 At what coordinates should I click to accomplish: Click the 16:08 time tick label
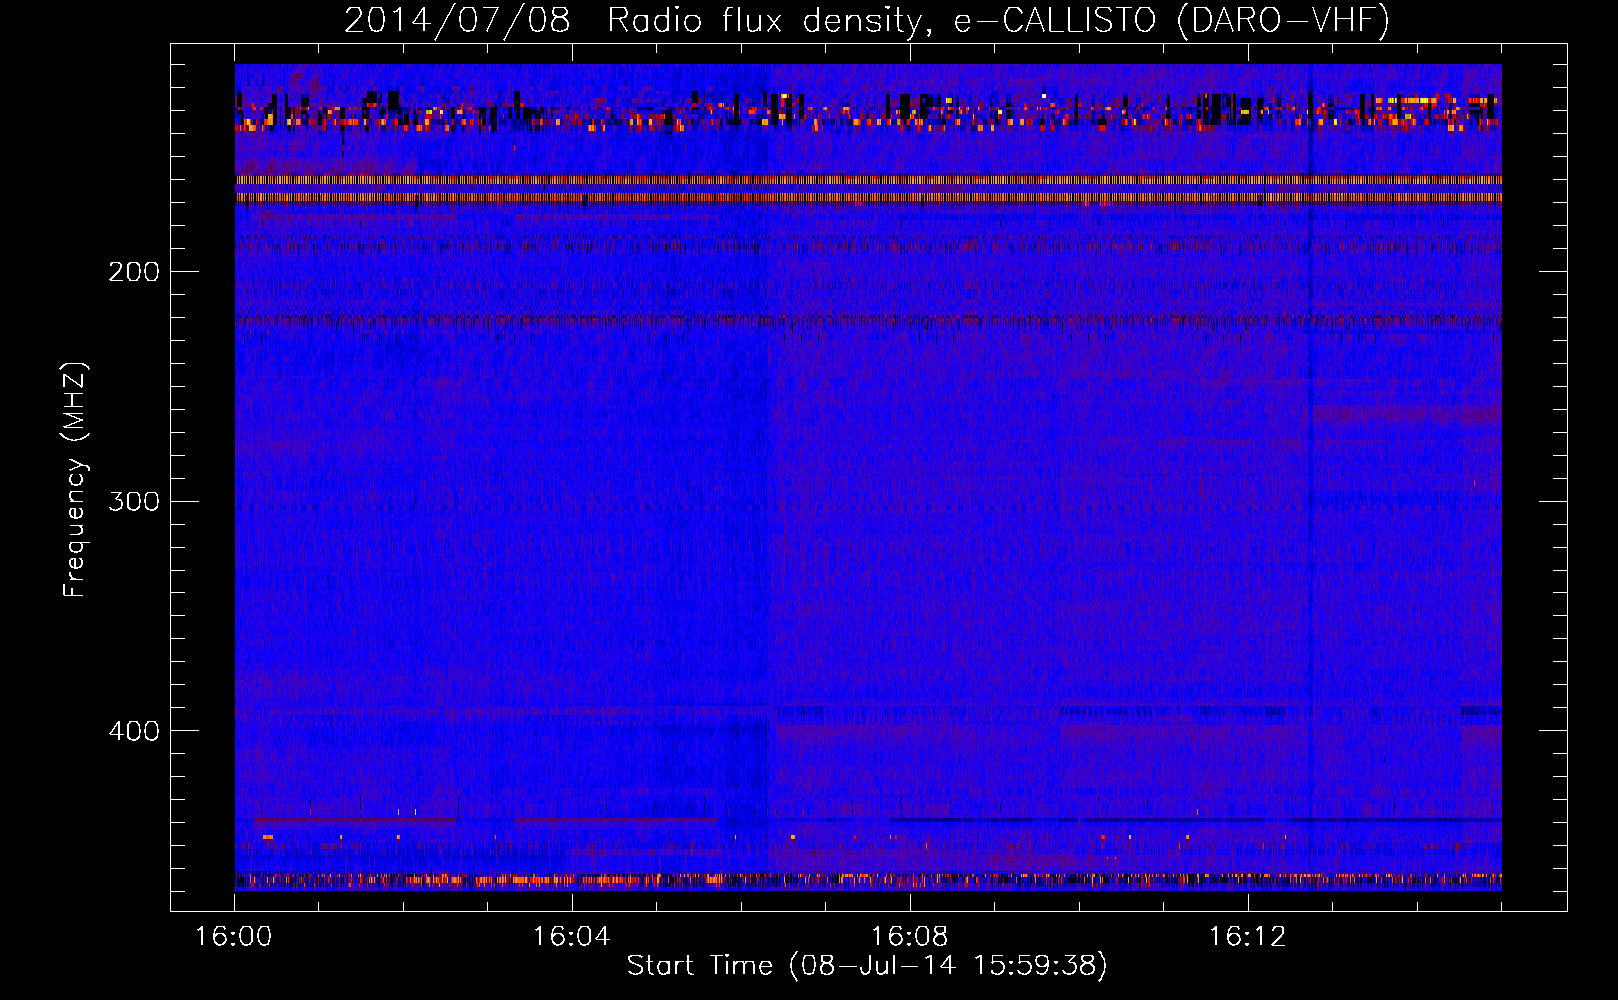pyautogui.click(x=910, y=937)
